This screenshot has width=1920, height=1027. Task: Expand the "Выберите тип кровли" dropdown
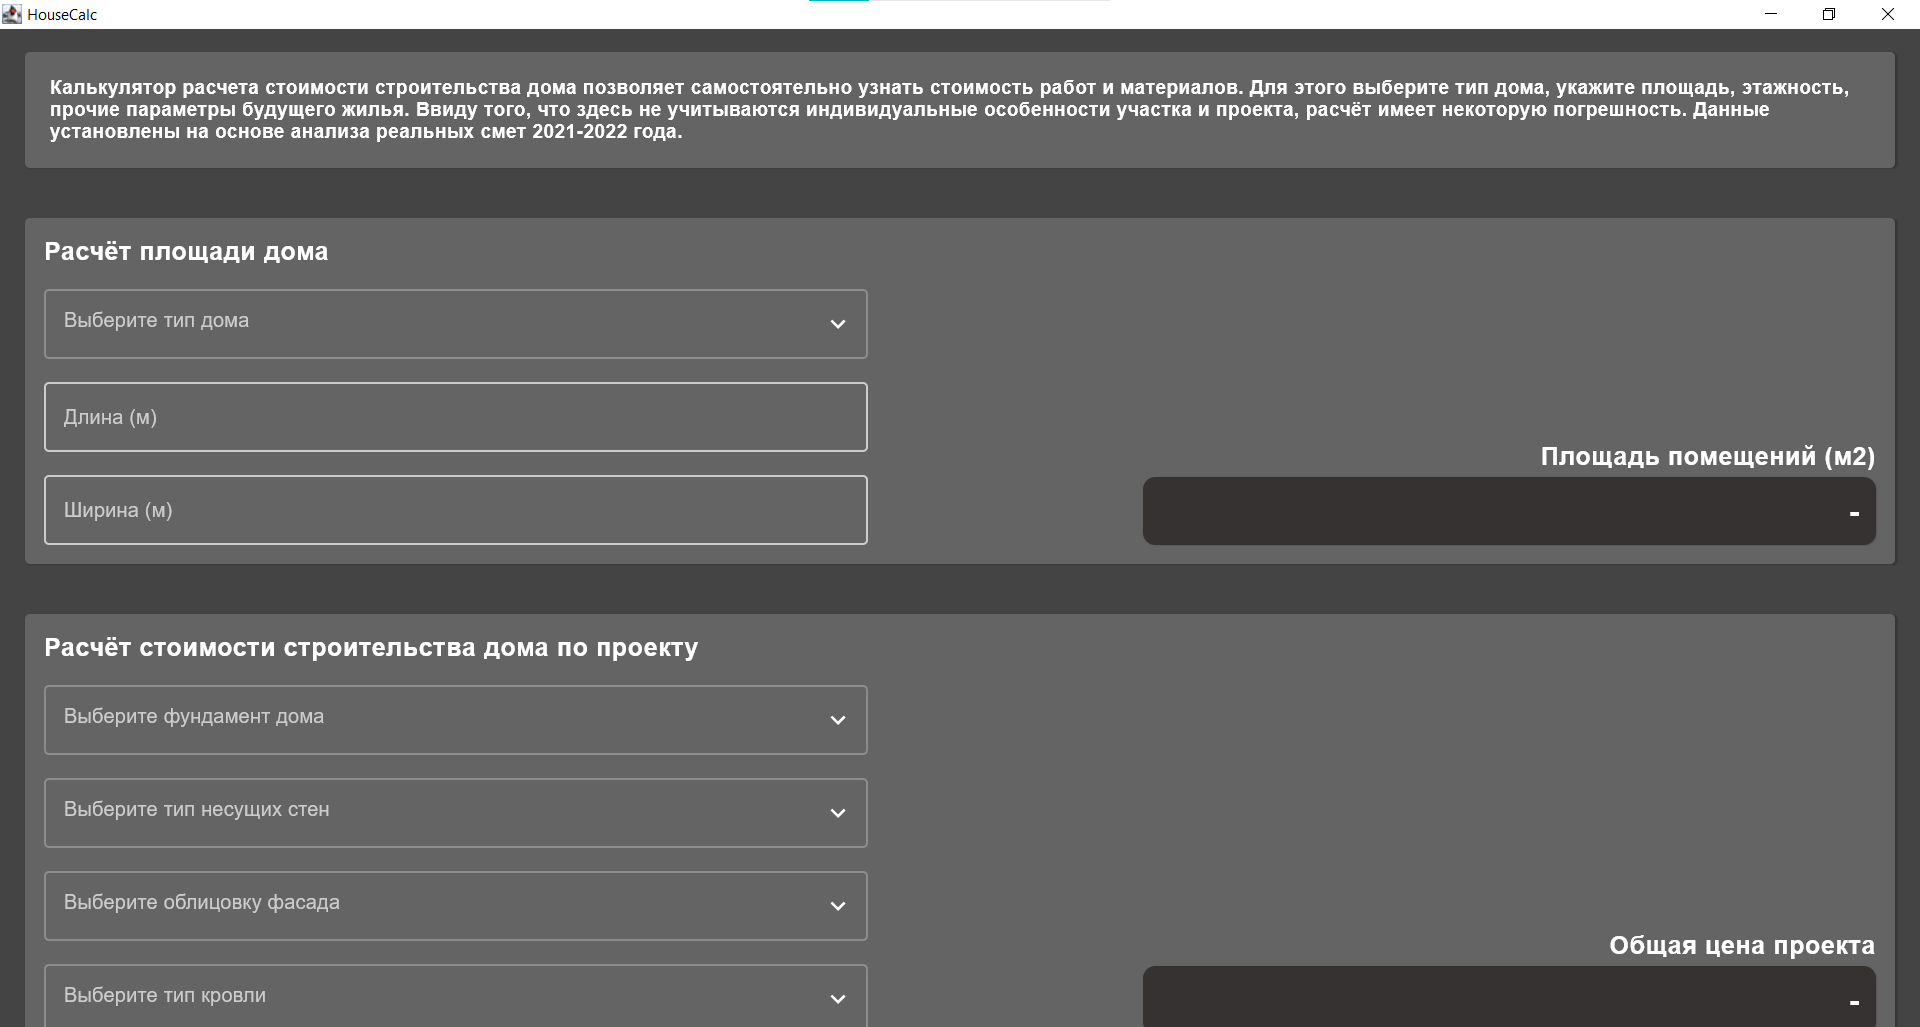[455, 996]
